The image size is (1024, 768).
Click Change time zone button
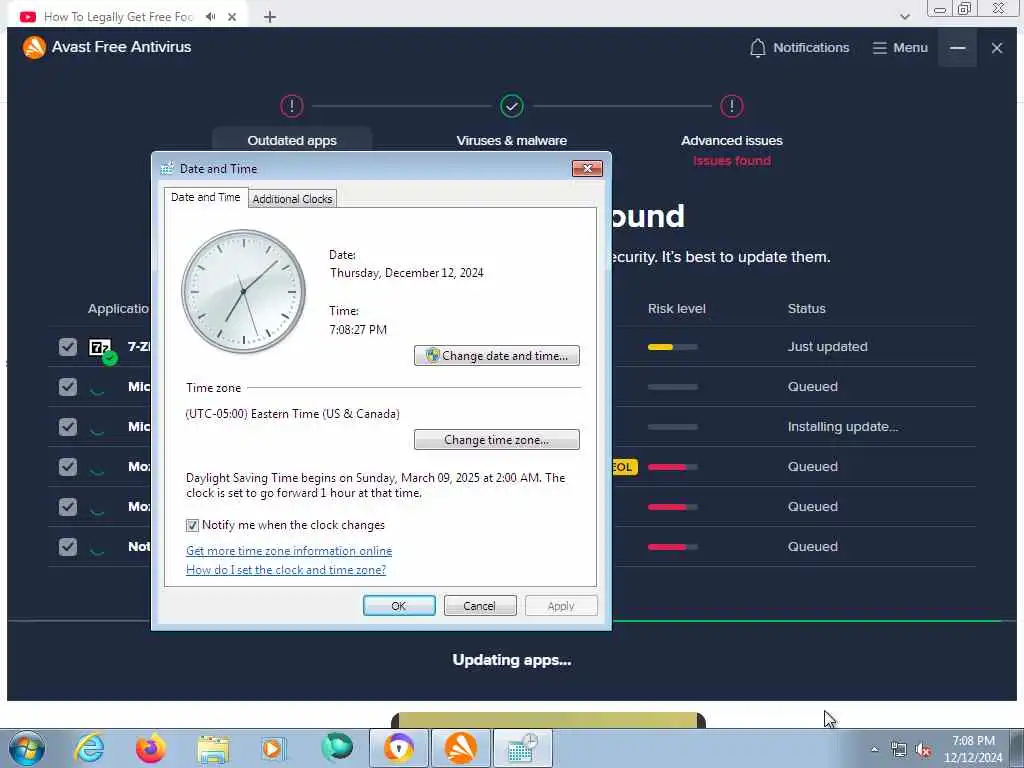coord(496,440)
